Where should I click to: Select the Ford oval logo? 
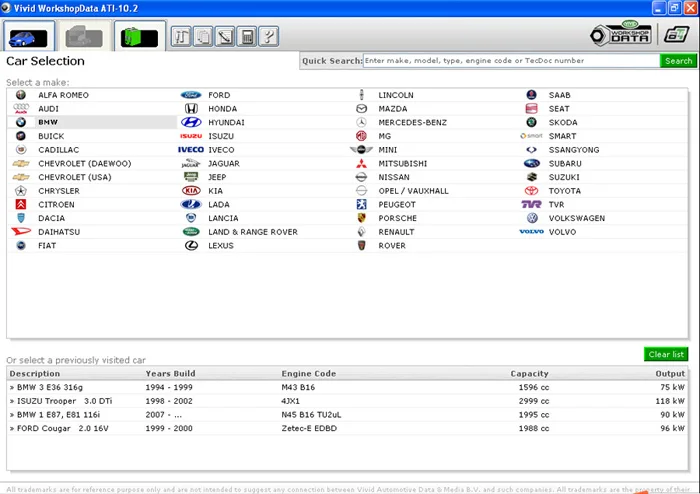191,95
